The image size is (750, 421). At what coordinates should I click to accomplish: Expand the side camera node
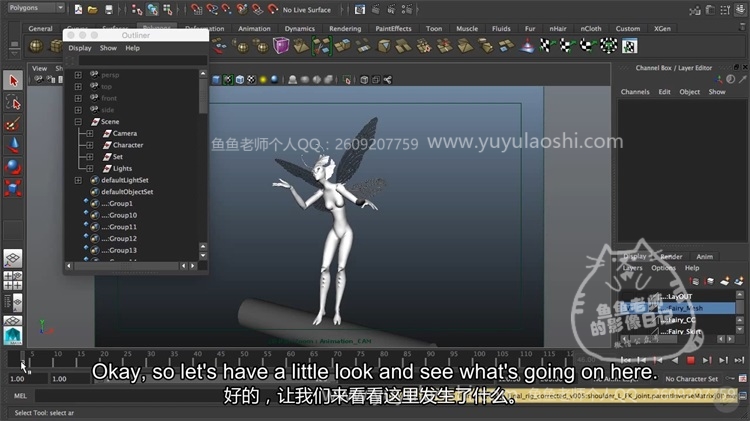point(78,110)
